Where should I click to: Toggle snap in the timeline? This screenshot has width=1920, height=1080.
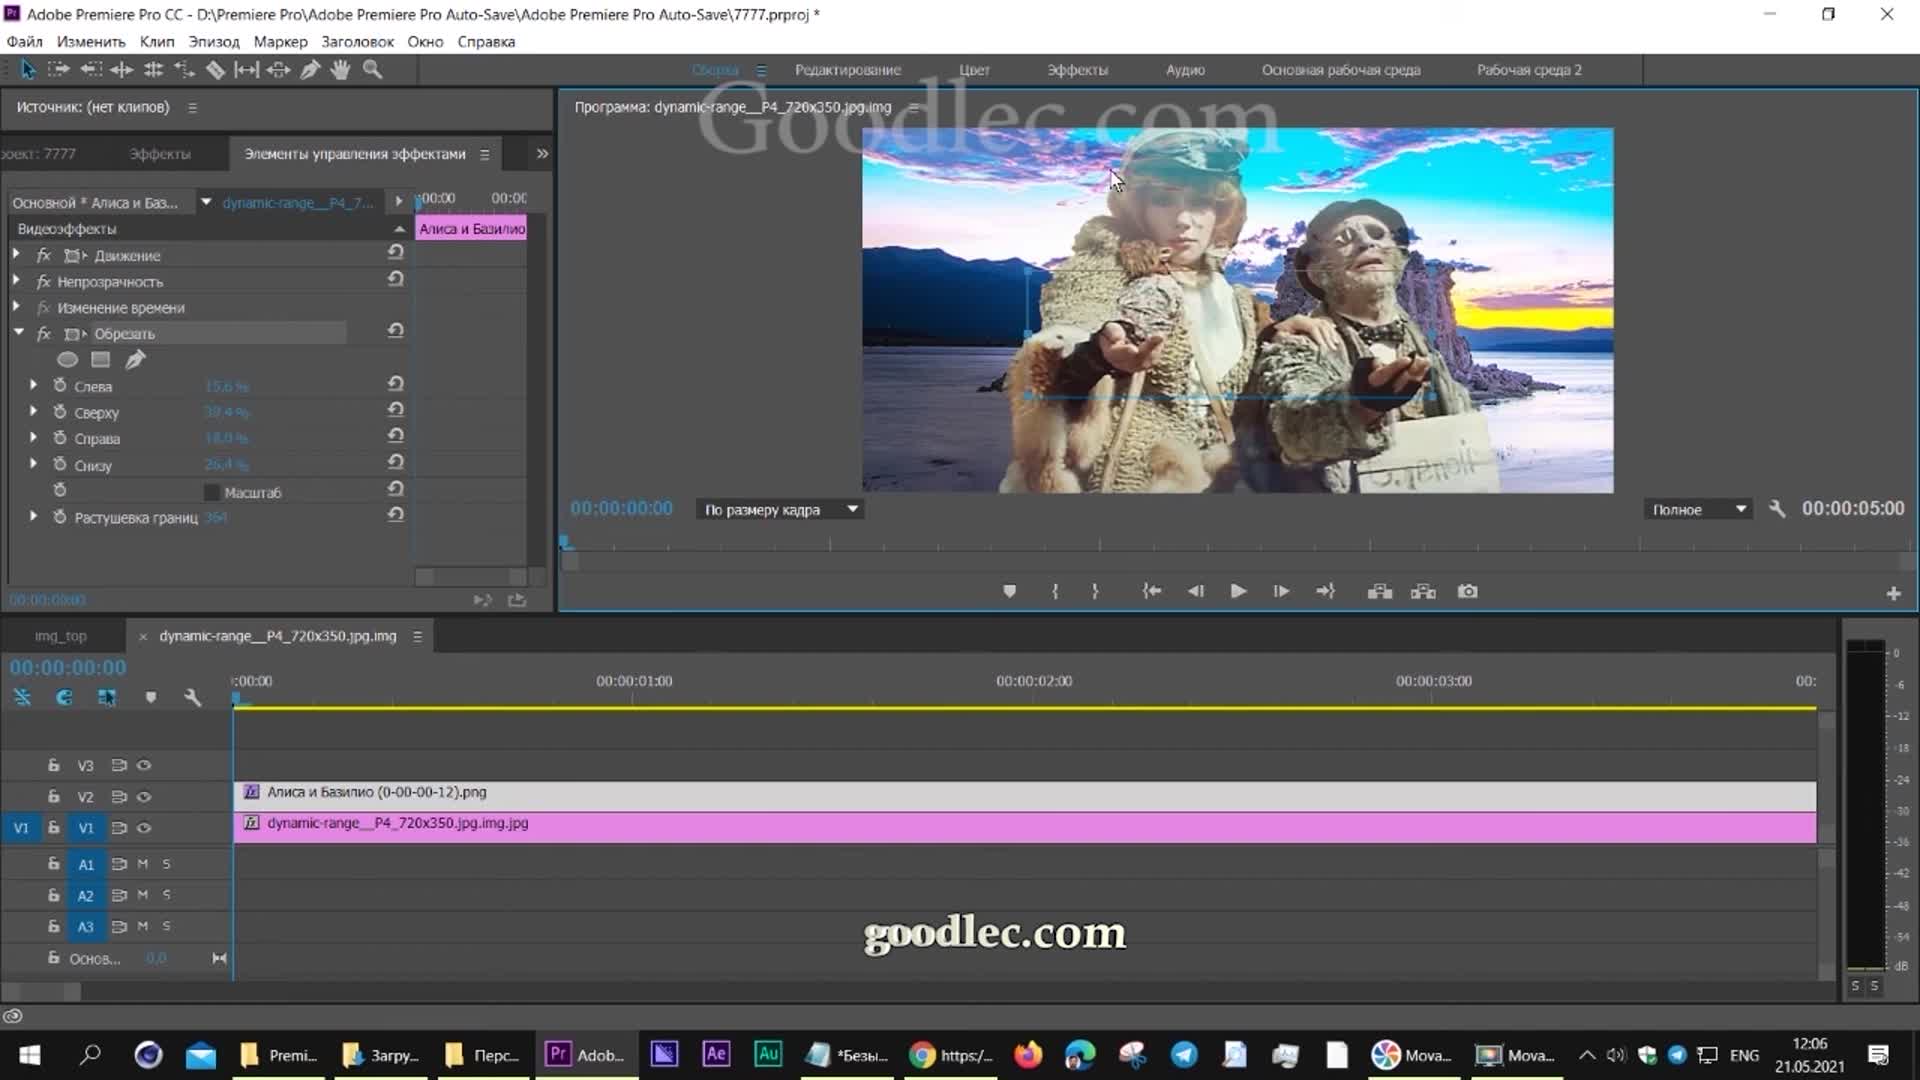(x=64, y=698)
